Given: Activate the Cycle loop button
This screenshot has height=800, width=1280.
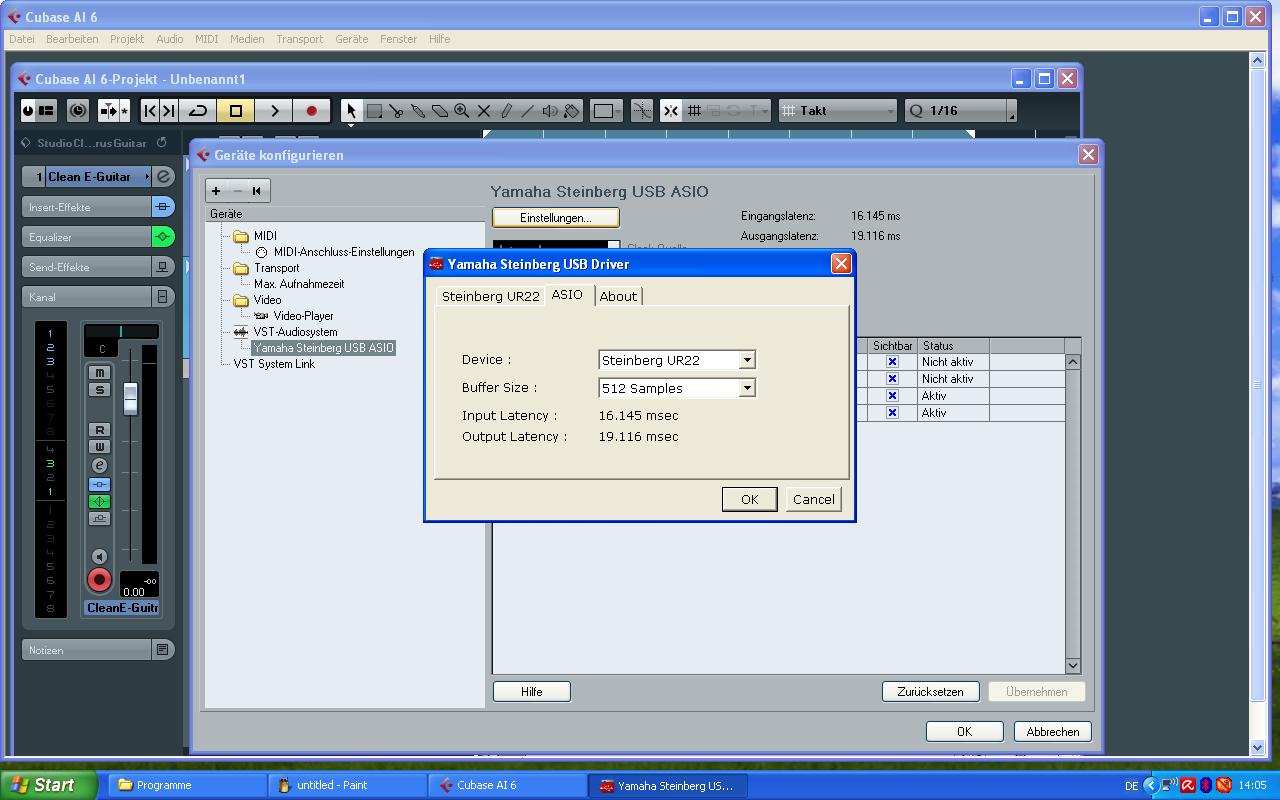Looking at the screenshot, I should point(198,111).
